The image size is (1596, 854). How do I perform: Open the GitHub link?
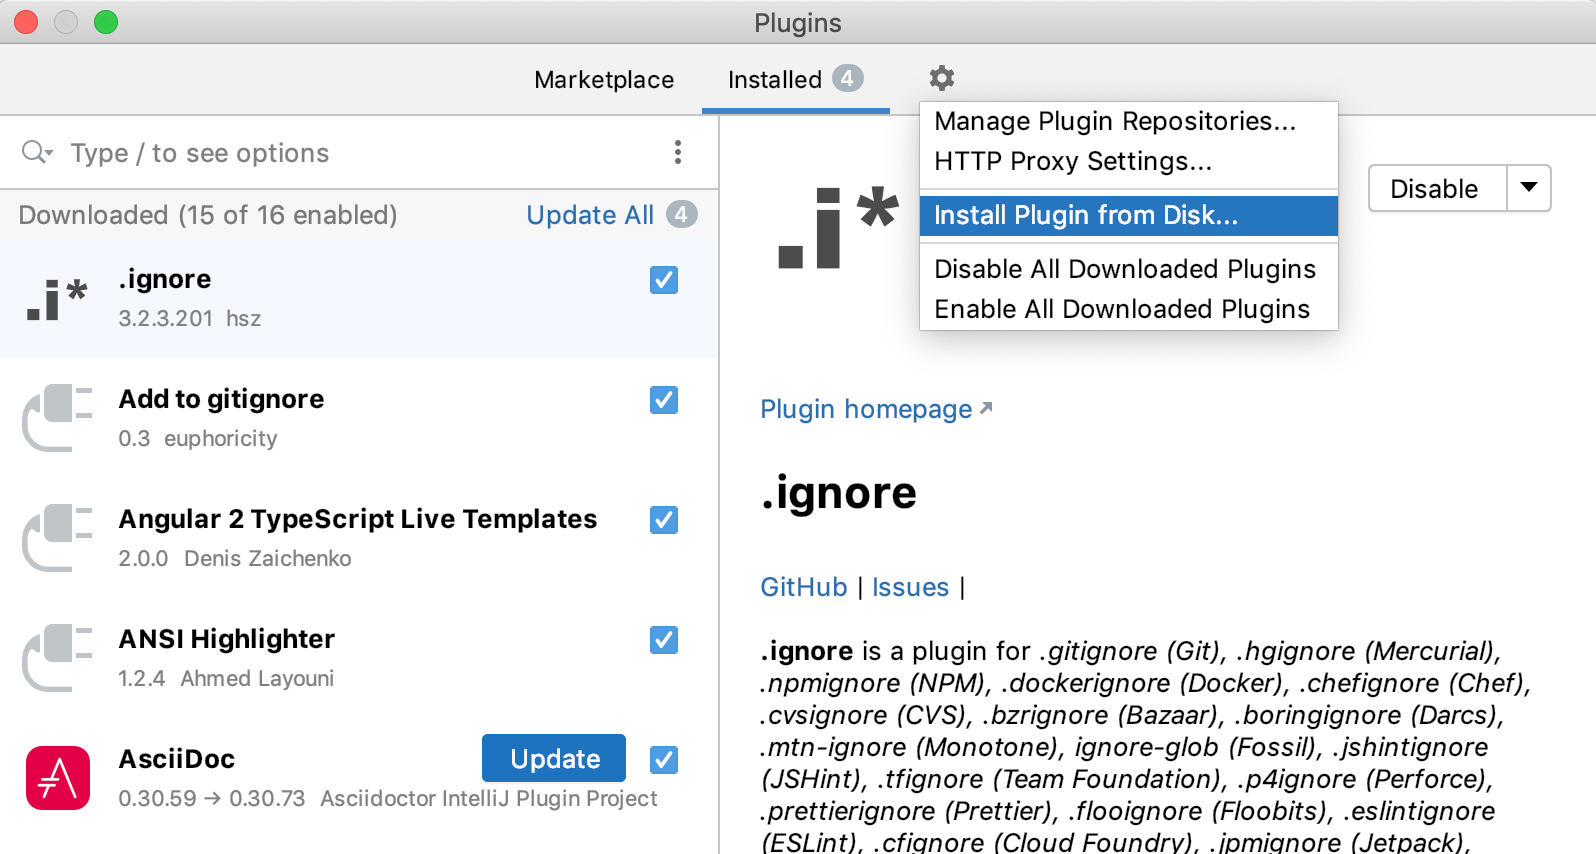coord(803,587)
